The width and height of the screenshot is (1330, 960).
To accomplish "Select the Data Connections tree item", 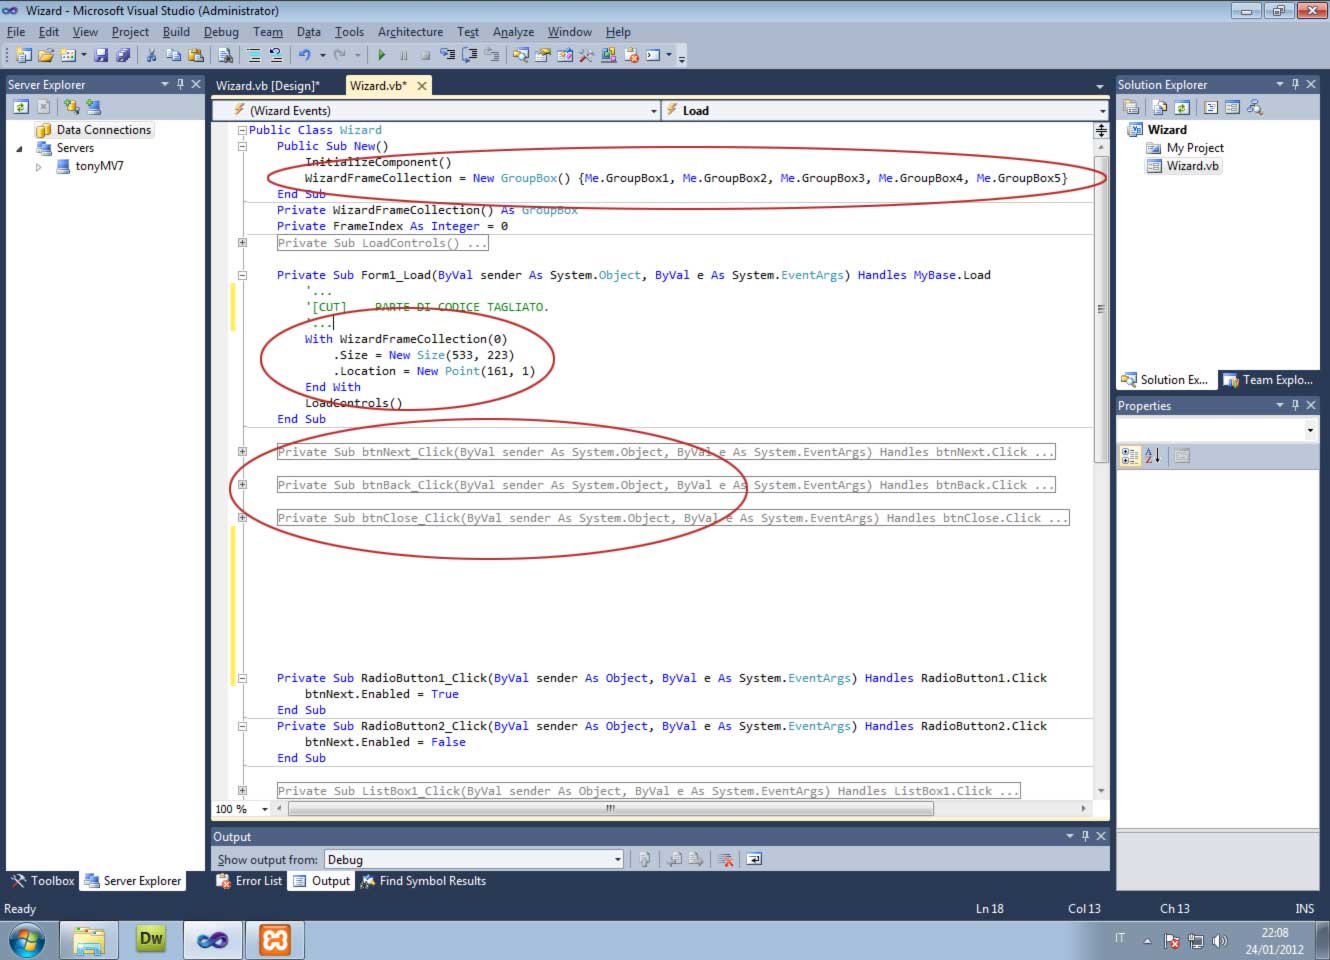I will click(x=104, y=130).
